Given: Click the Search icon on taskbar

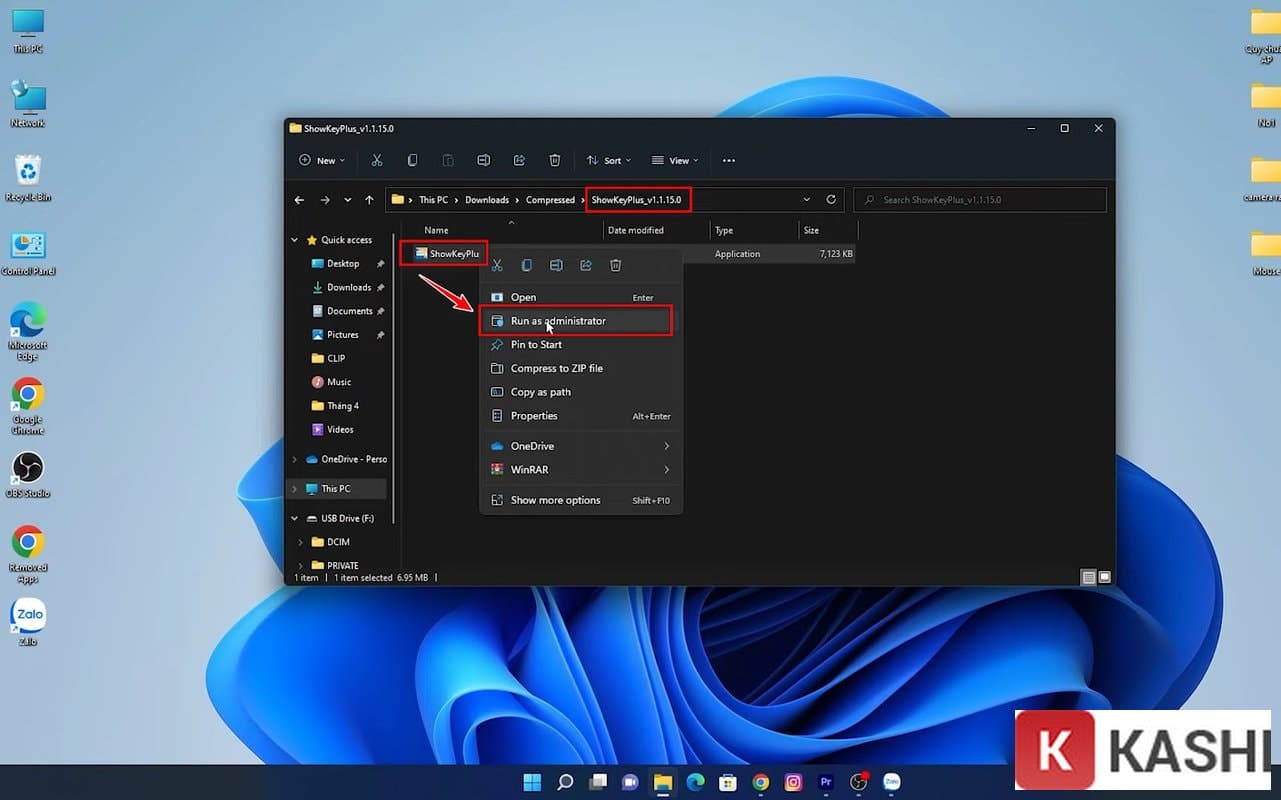Looking at the screenshot, I should 565,782.
